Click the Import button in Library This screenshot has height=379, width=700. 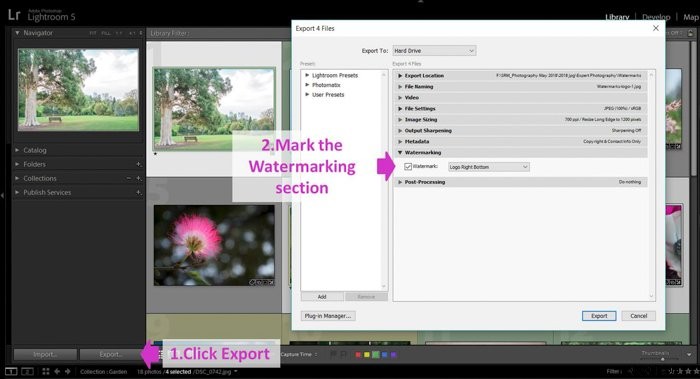click(x=45, y=354)
